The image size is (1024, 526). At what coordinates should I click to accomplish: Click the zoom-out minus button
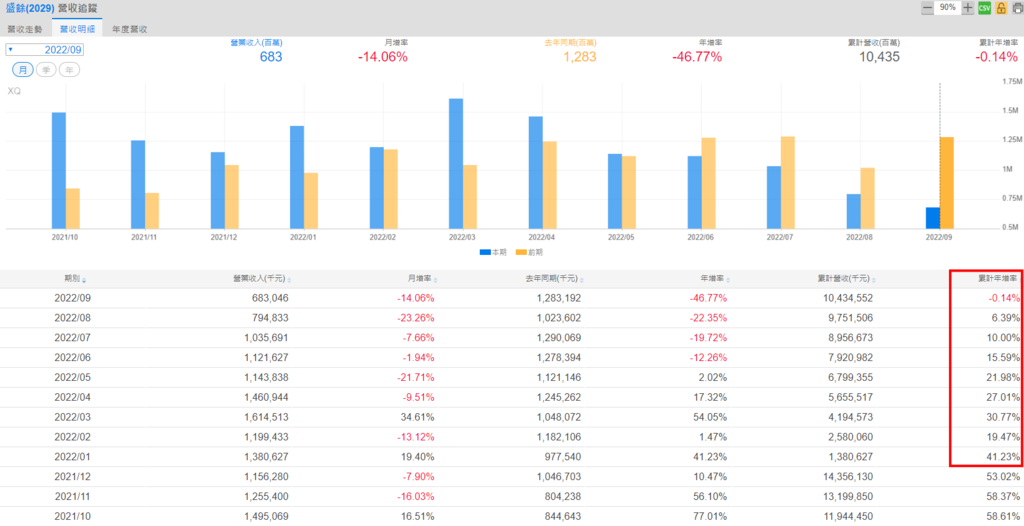(927, 8)
